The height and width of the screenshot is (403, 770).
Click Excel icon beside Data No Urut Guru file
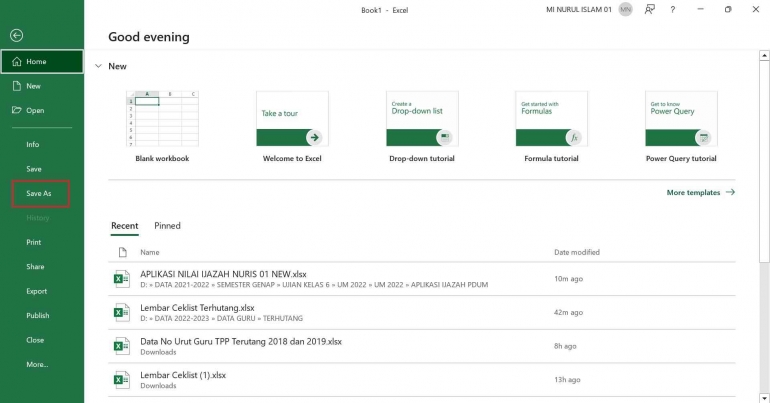(122, 347)
